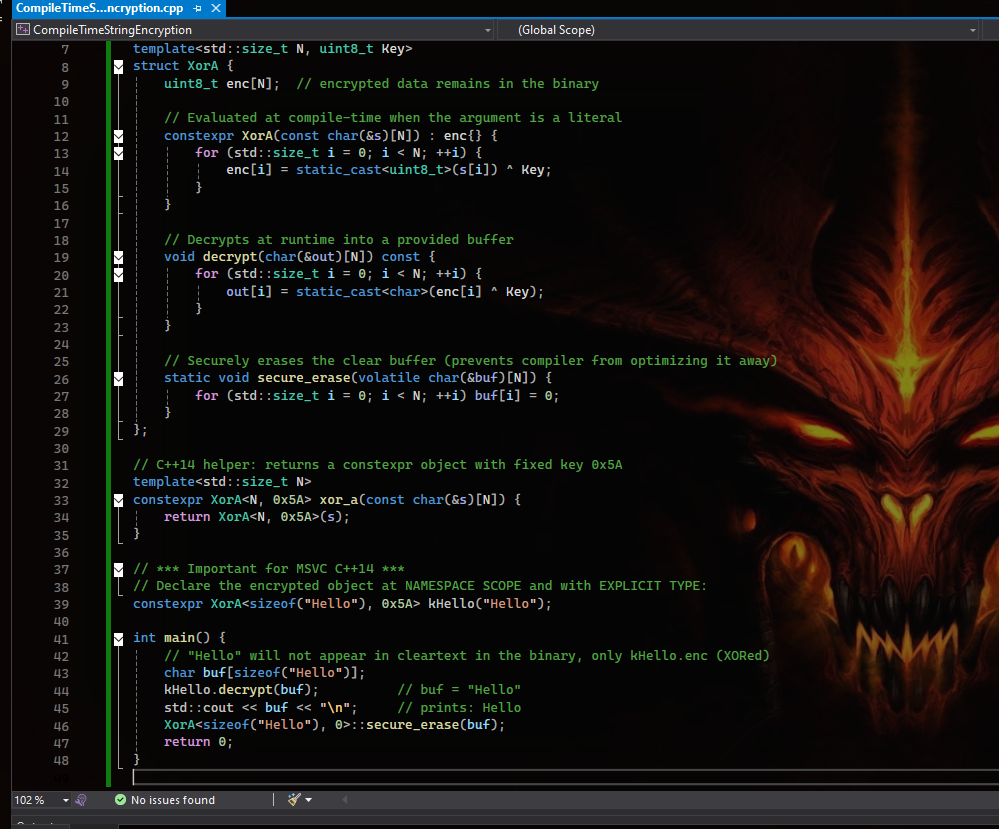Viewport: 999px width, 829px height.
Task: Open the zoom percentage dropdown
Action: 66,800
